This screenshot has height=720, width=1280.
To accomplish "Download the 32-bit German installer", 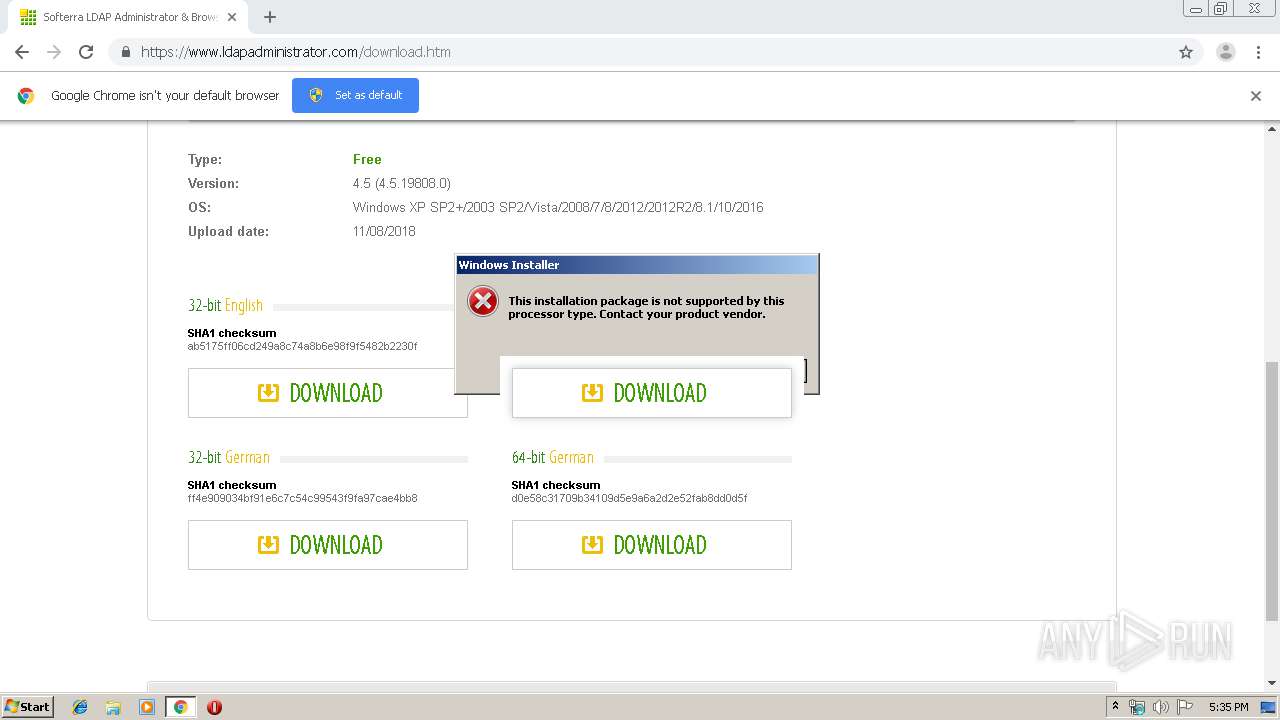I will pyautogui.click(x=328, y=545).
